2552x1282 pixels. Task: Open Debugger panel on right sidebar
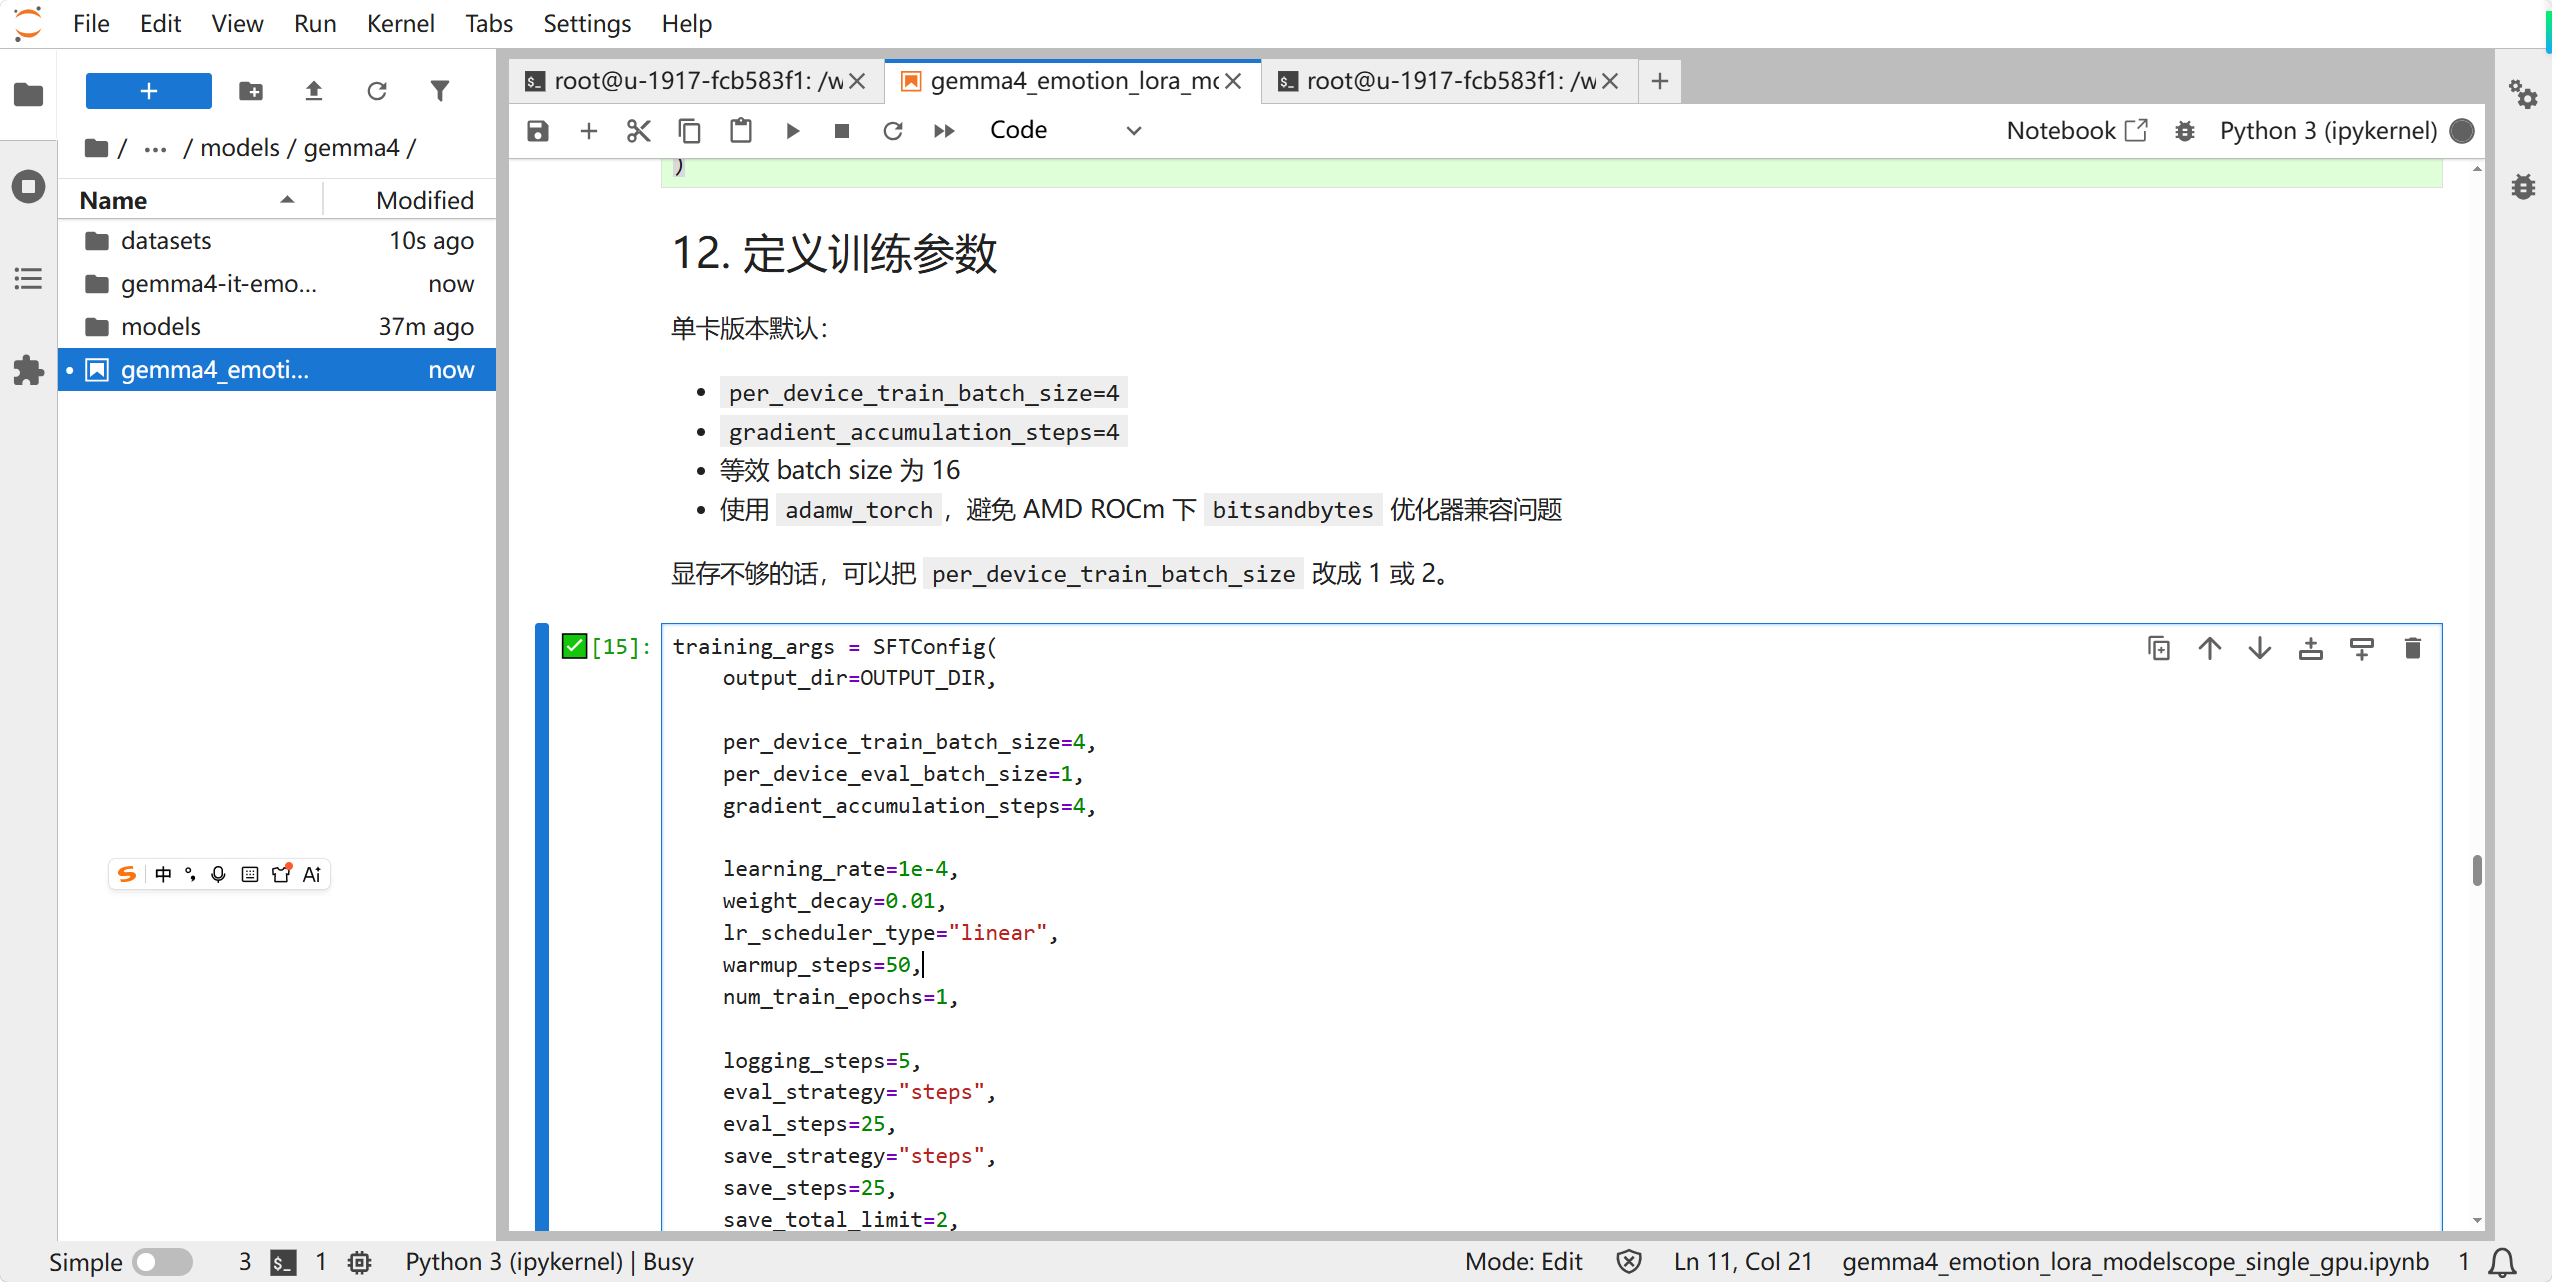[x=2523, y=187]
